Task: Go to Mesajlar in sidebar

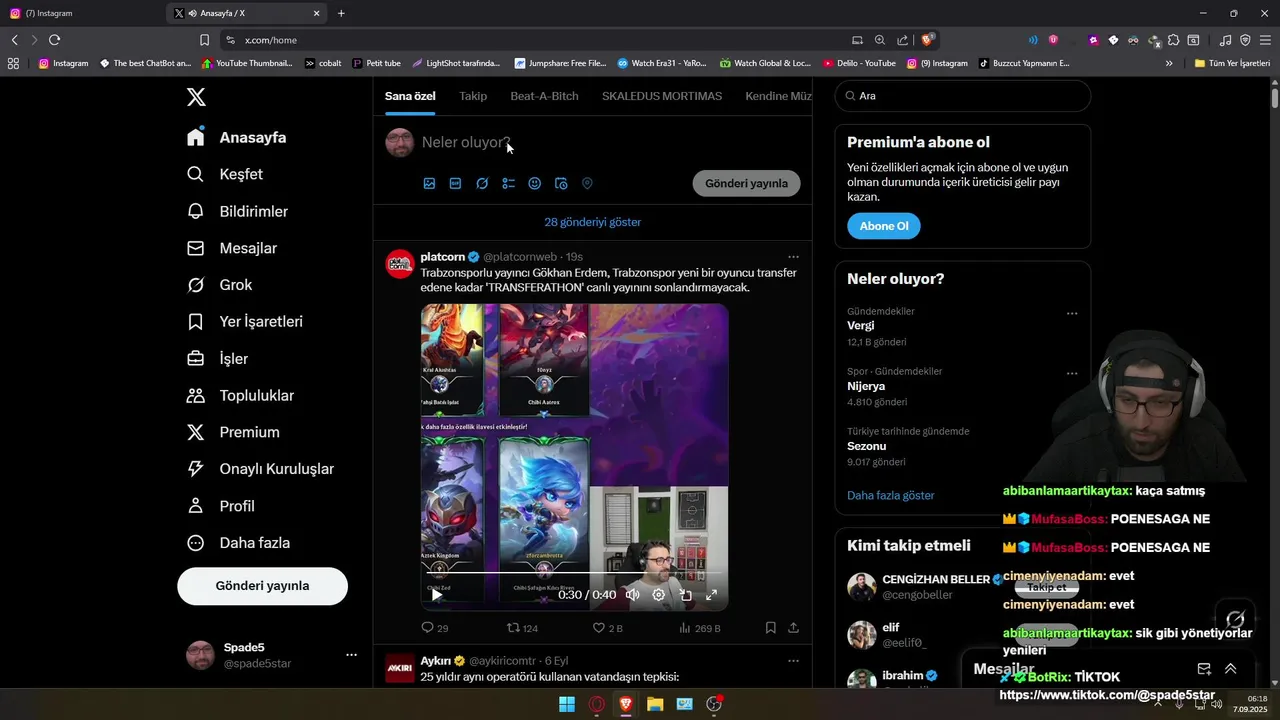Action: (232, 248)
